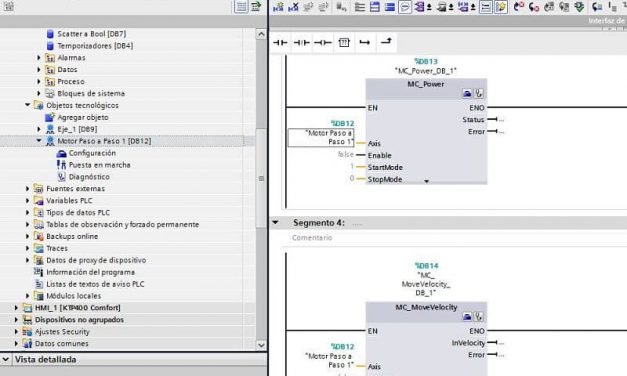Image resolution: width=627 pixels, height=376 pixels.
Task: Click the download block green arrow icon
Action: (x=579, y=6)
